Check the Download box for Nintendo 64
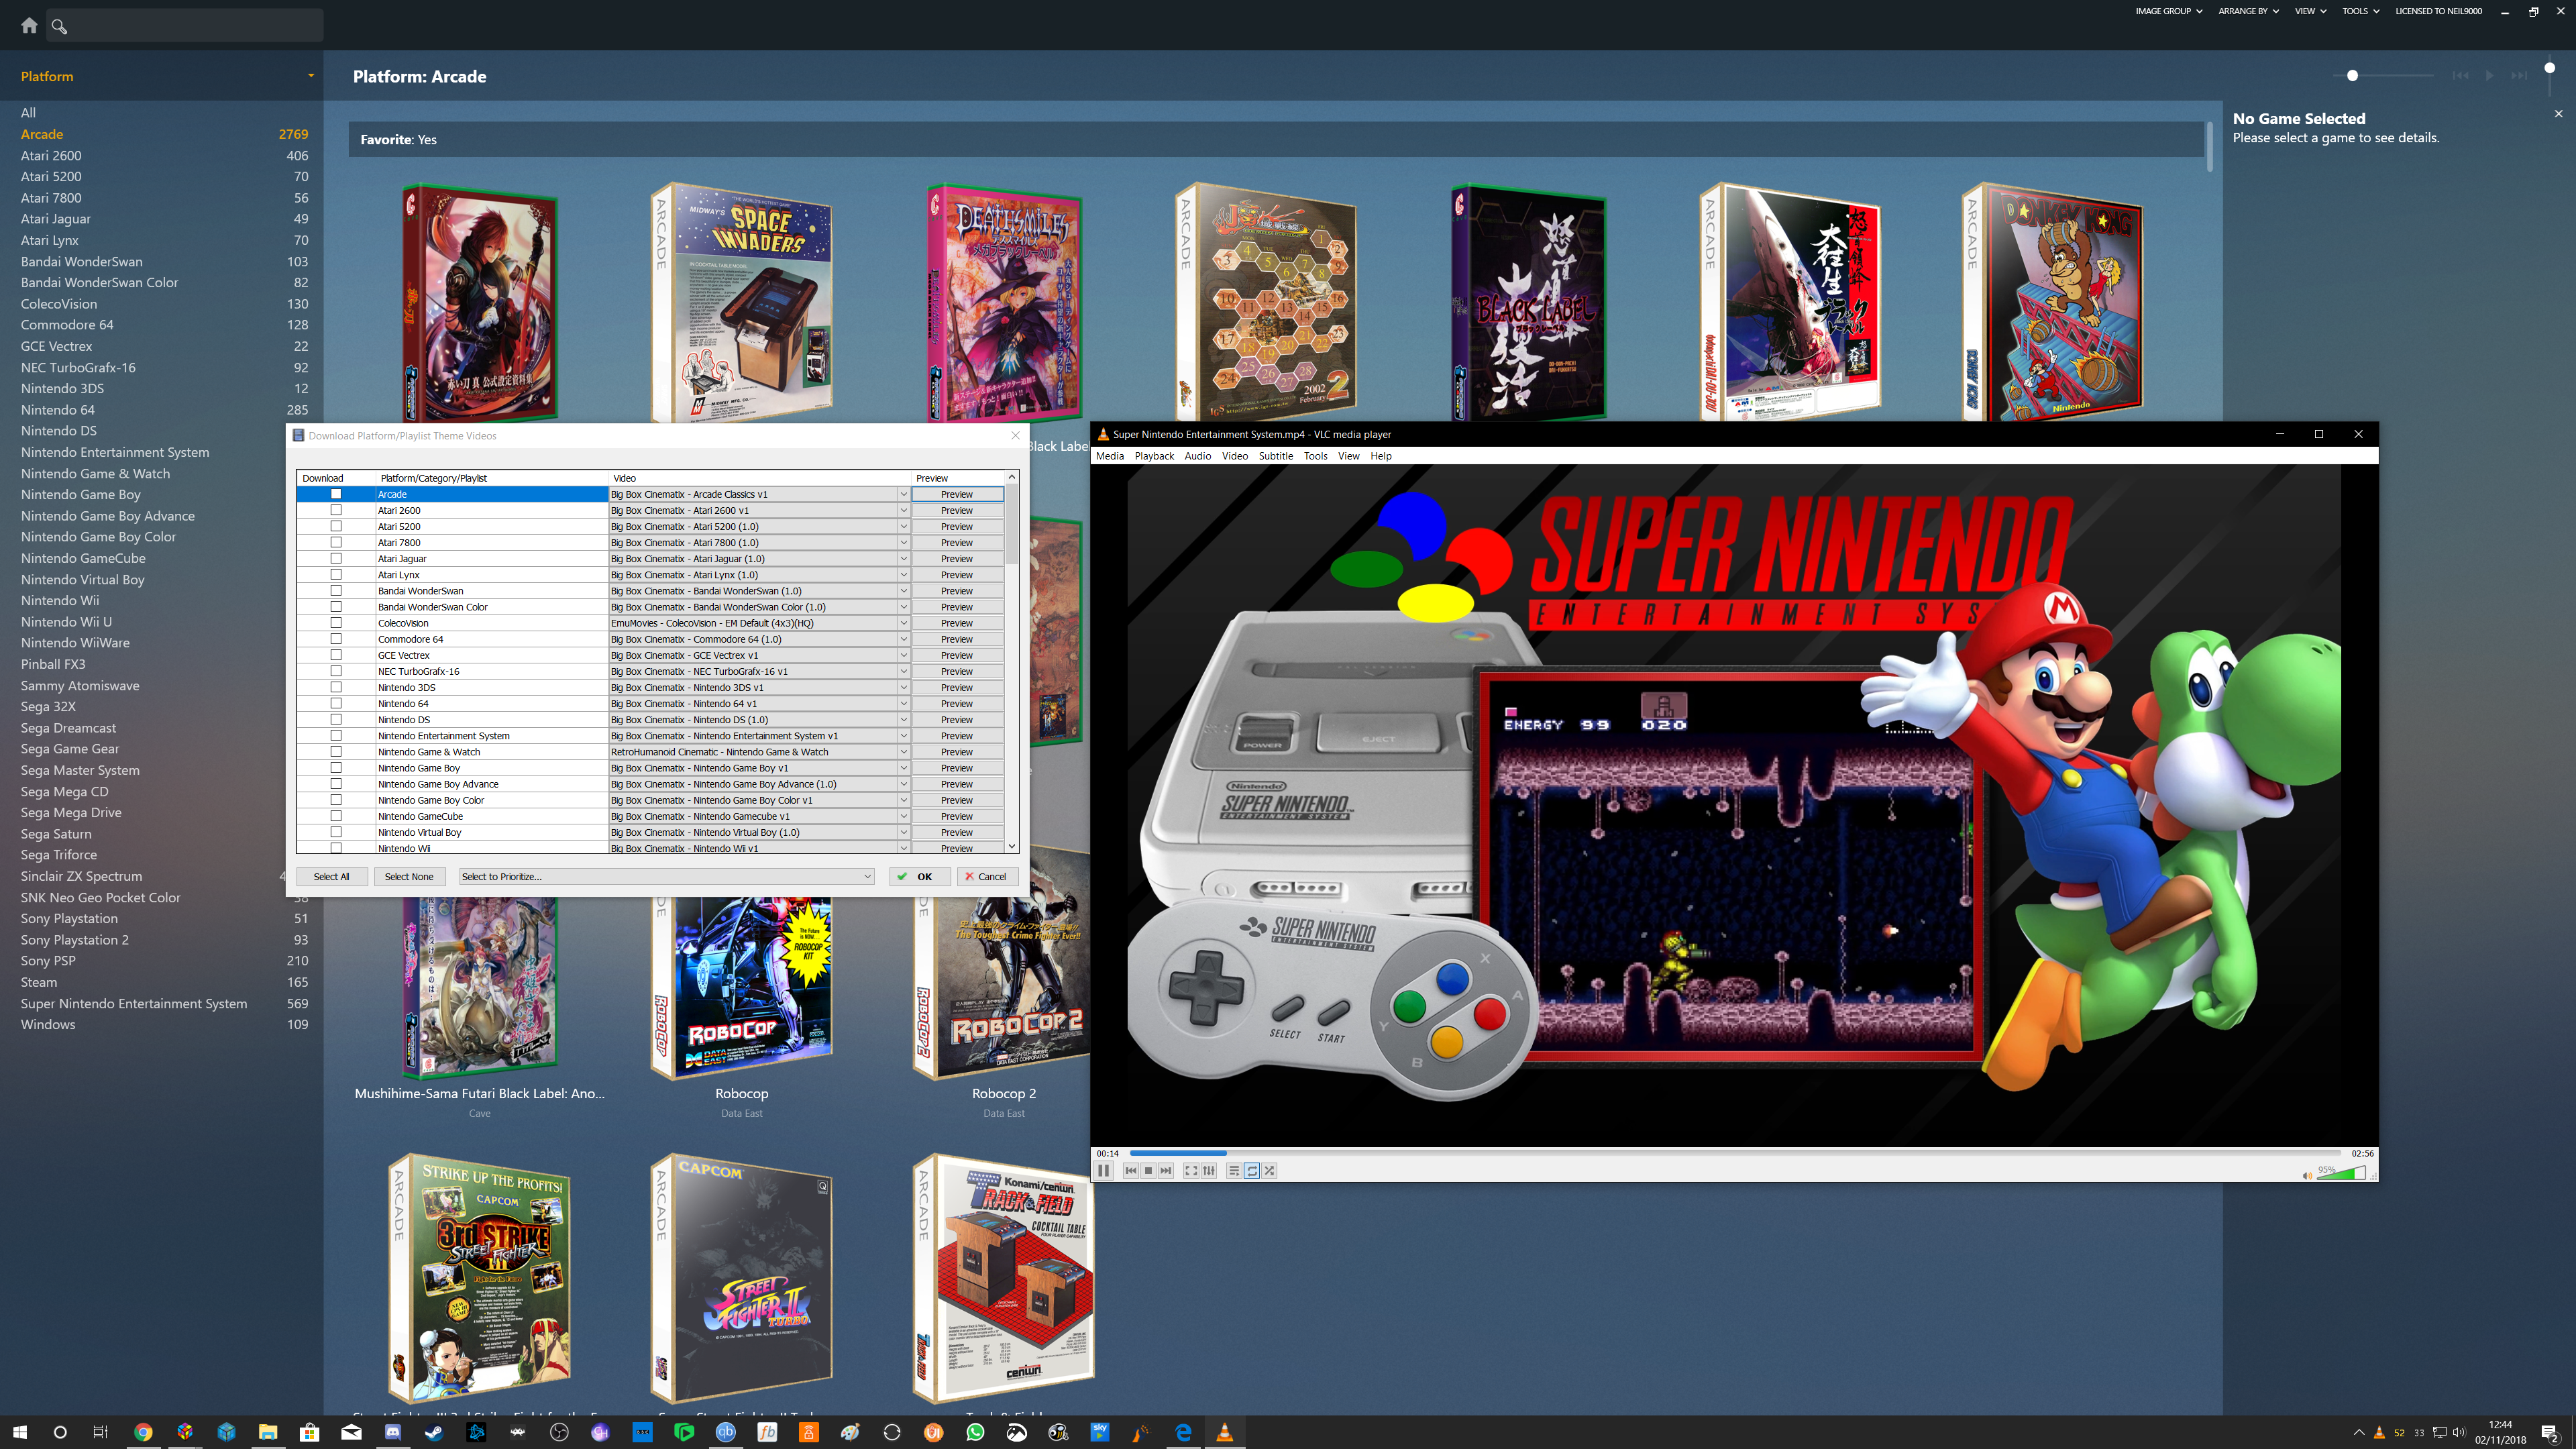Screen dimensions: 2576x1449 coord(336,703)
